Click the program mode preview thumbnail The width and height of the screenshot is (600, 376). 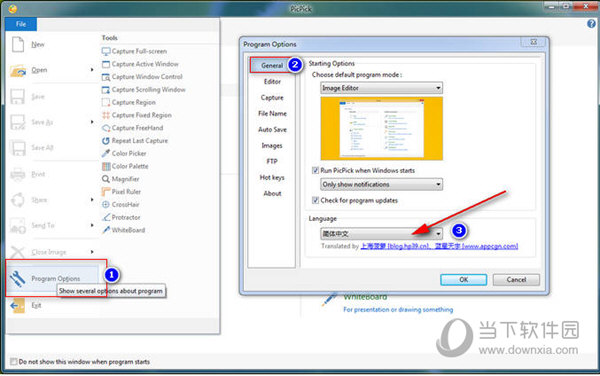382,129
